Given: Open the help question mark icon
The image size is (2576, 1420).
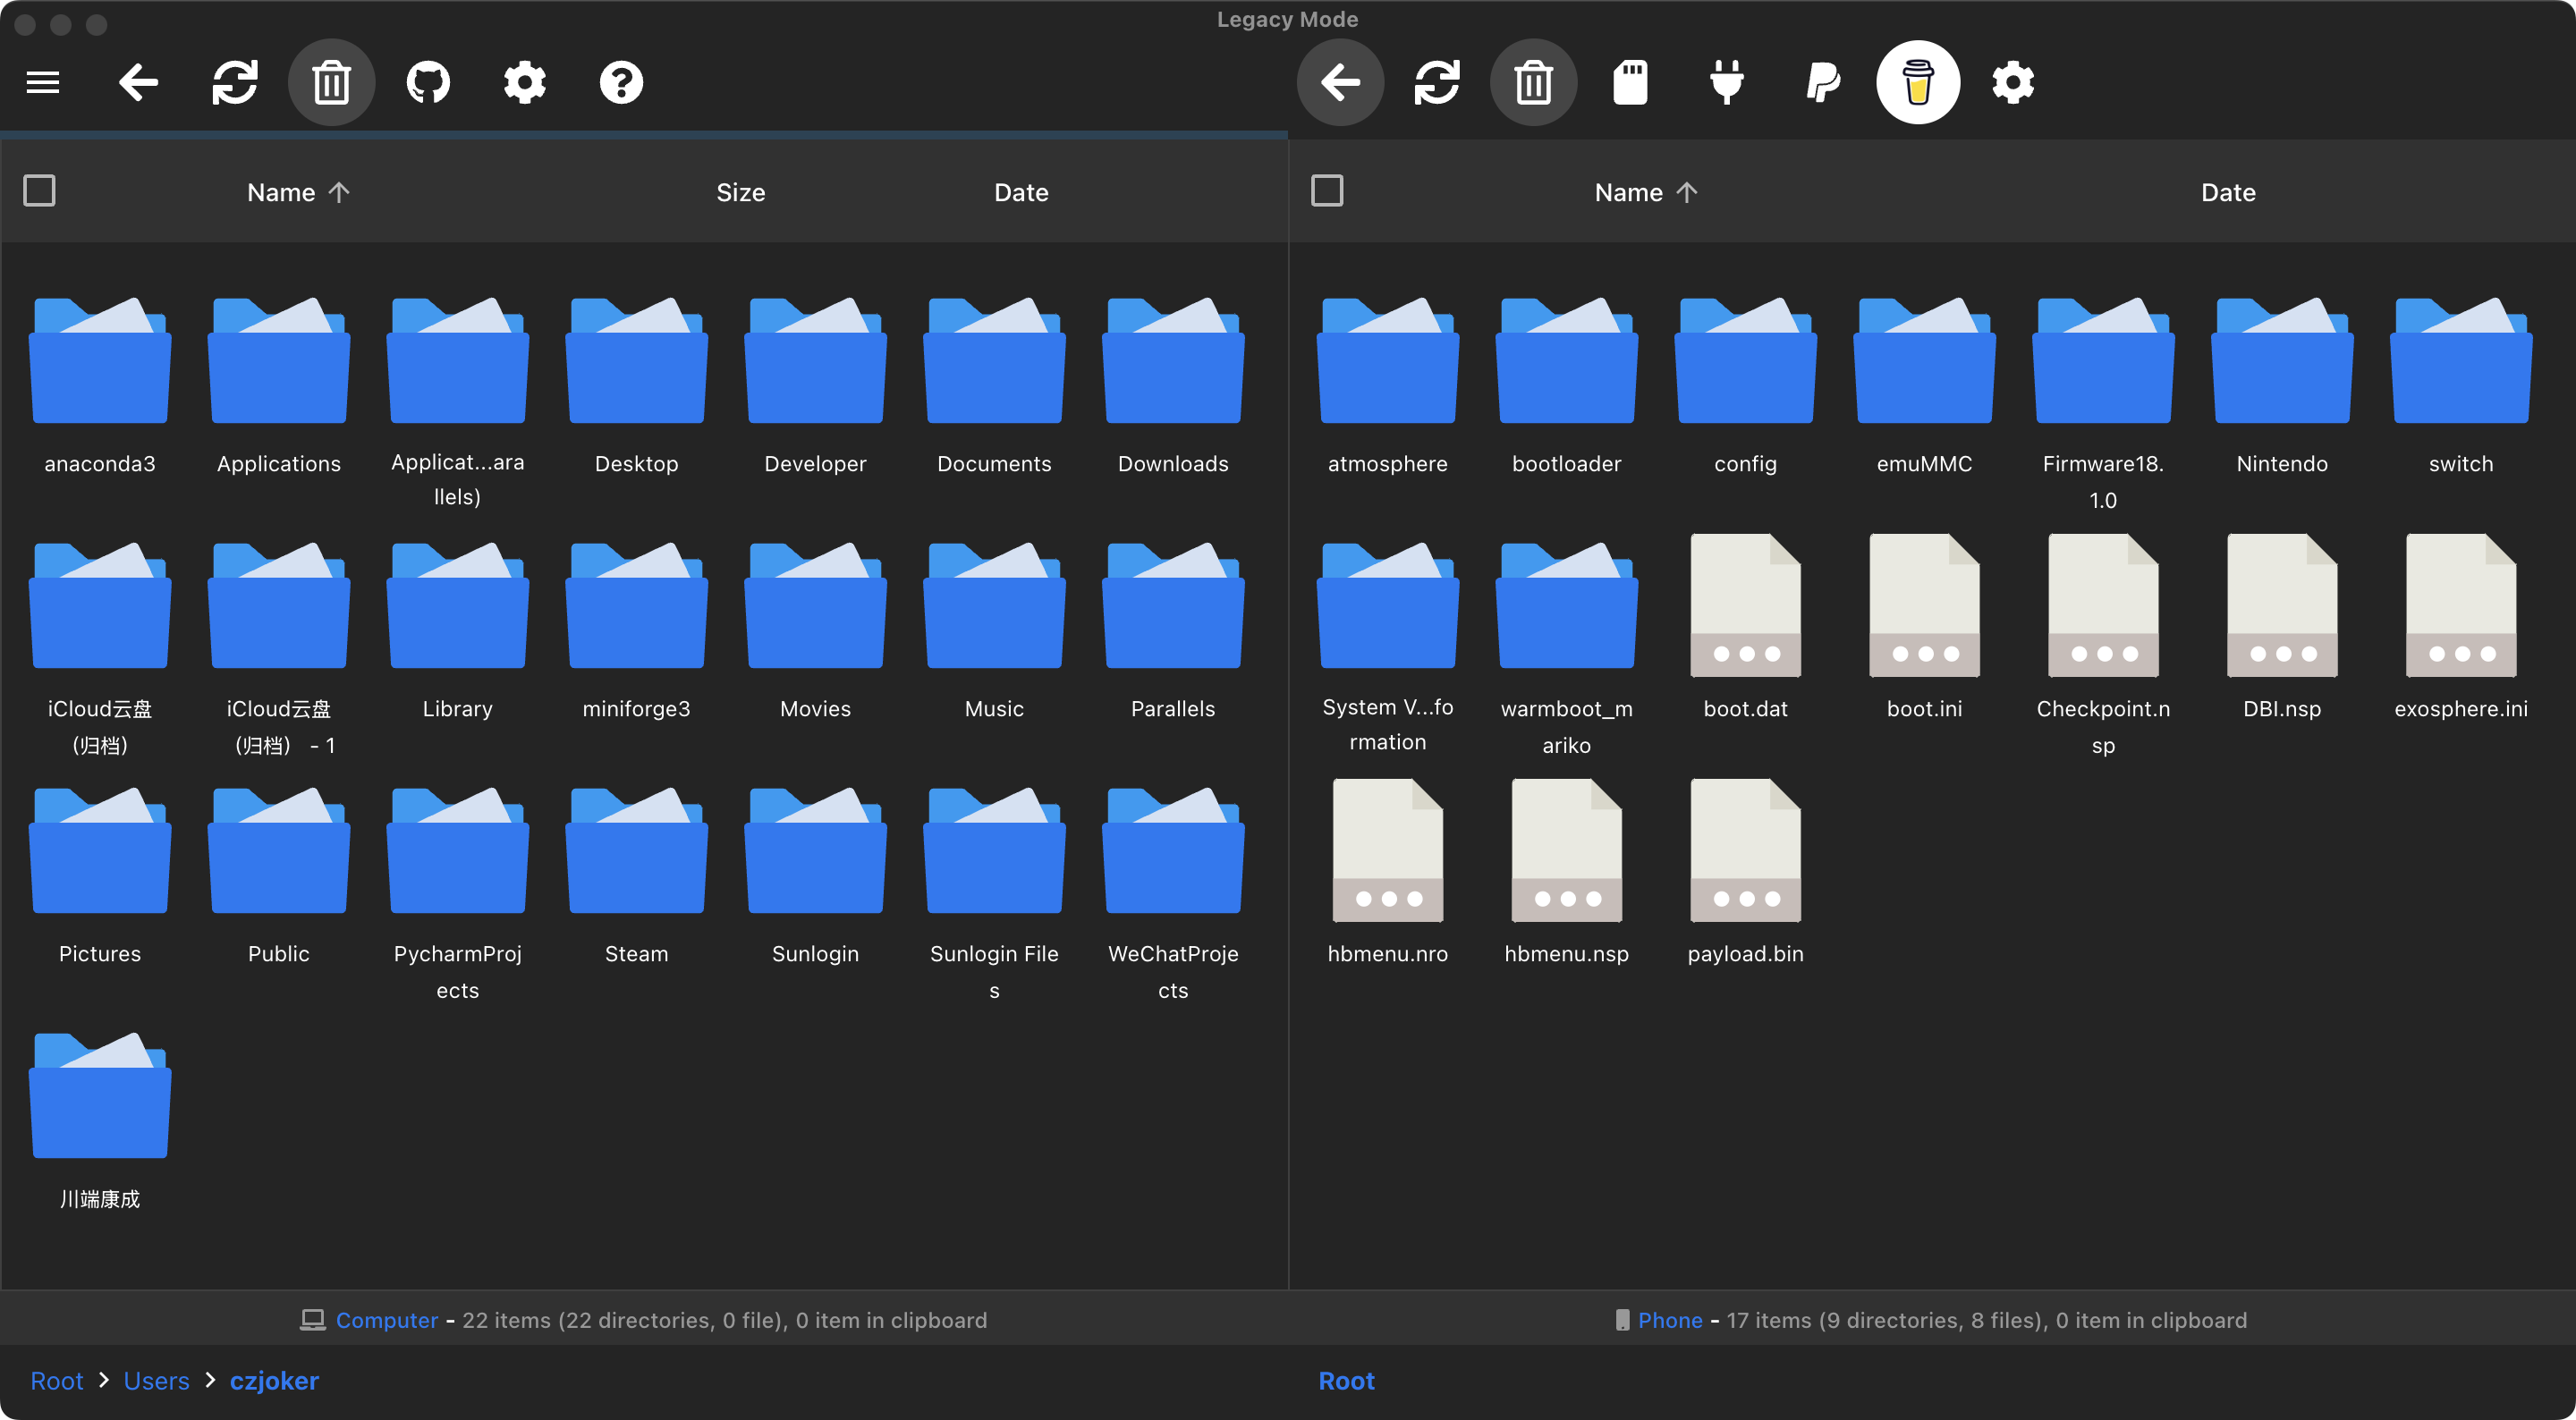Looking at the screenshot, I should coord(621,82).
